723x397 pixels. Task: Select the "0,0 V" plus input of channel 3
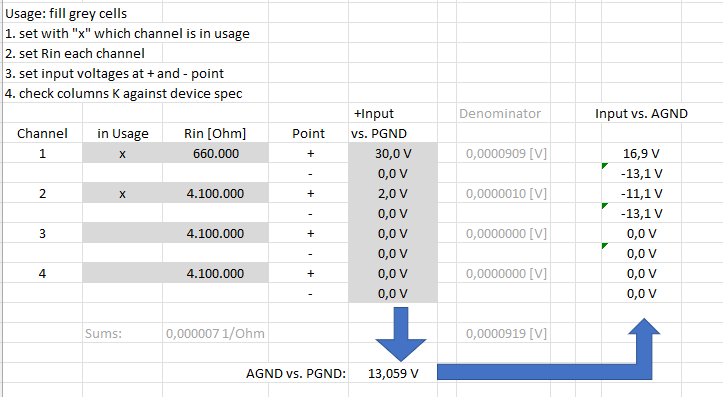click(393, 234)
